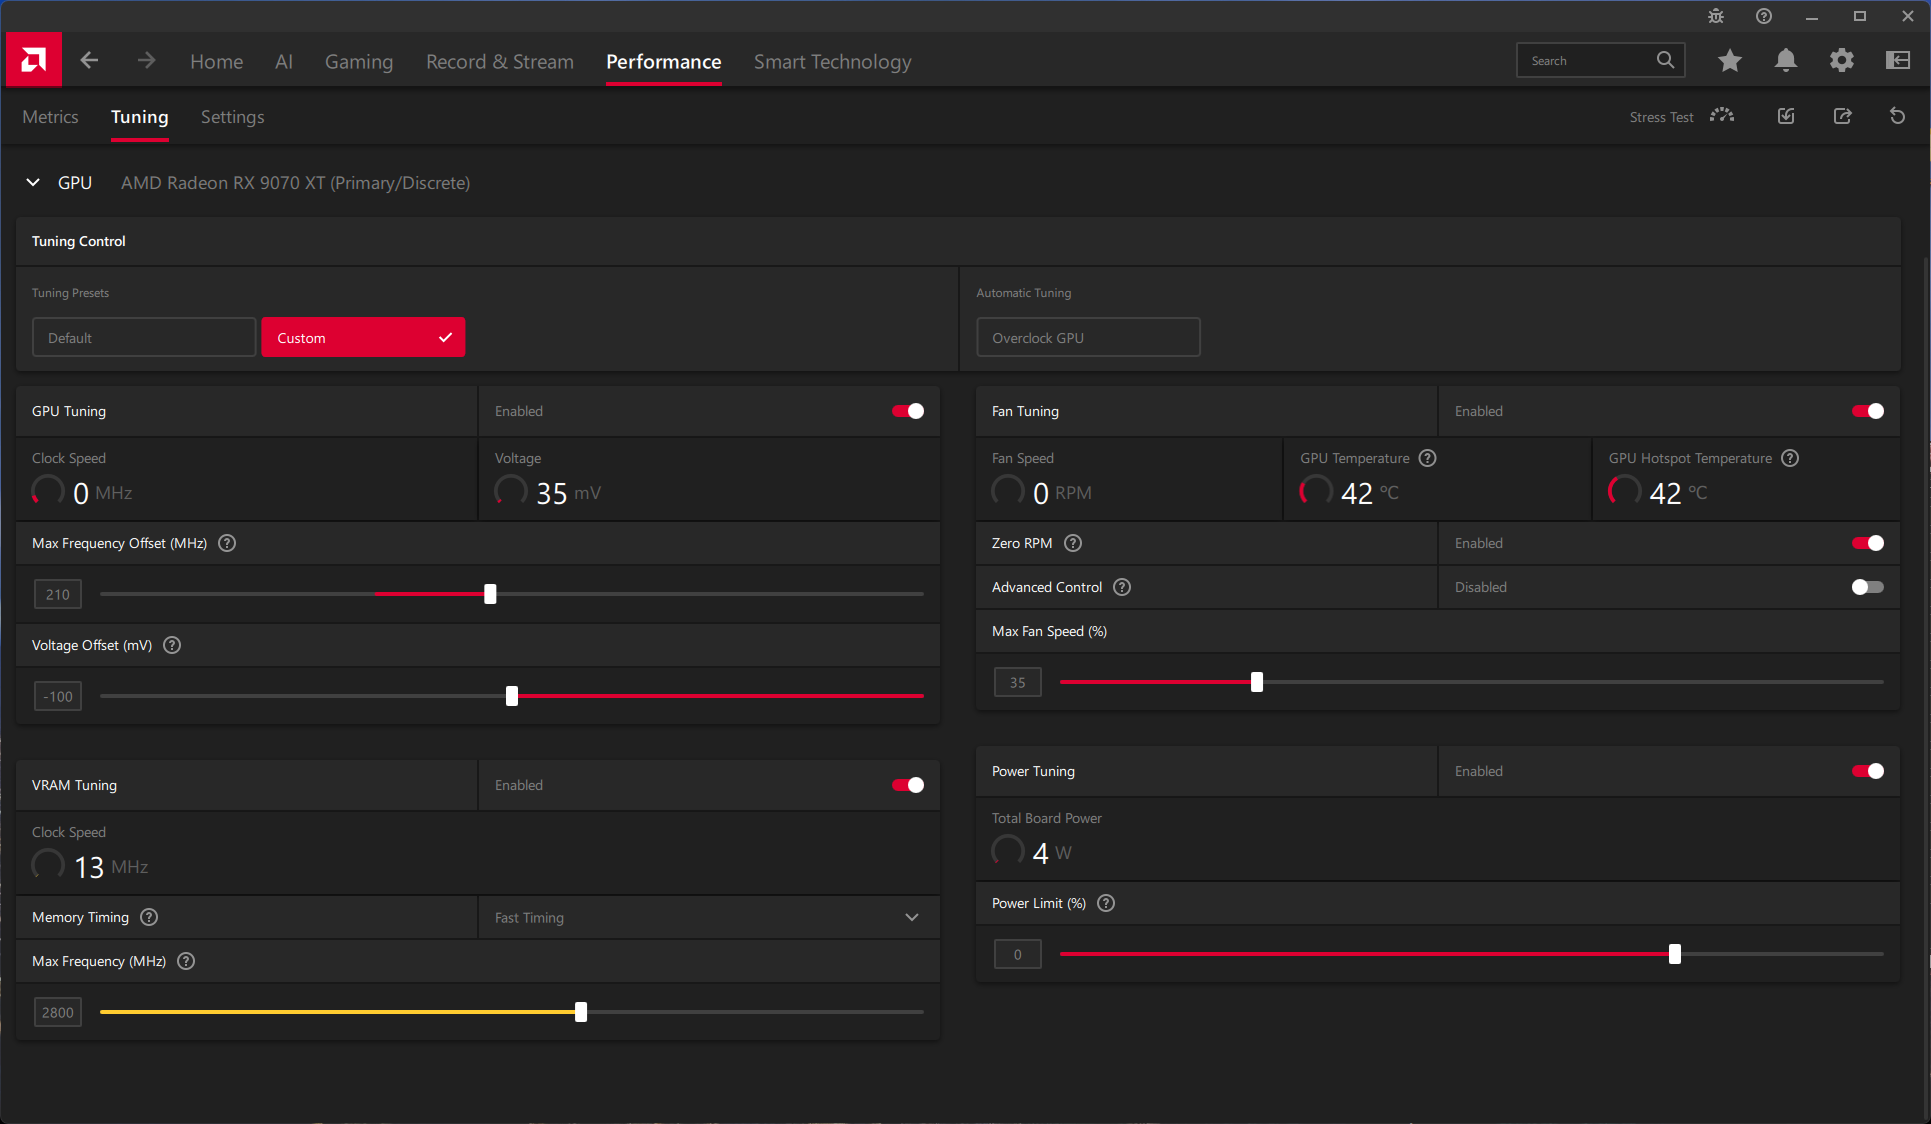1931x1124 pixels.
Task: Open the favorites star icon
Action: tap(1729, 61)
